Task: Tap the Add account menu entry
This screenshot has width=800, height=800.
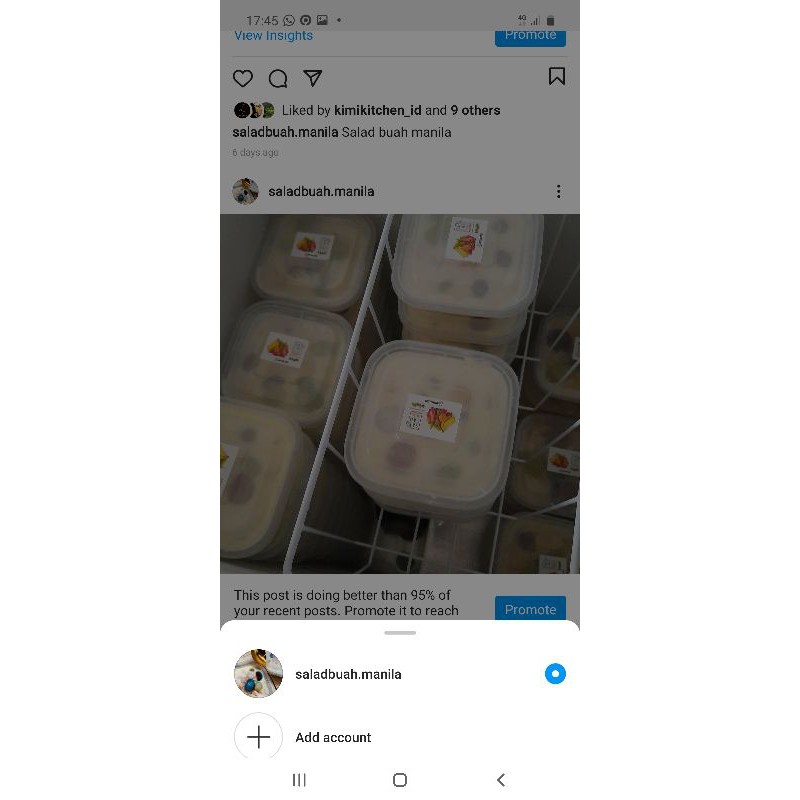Action: 333,737
